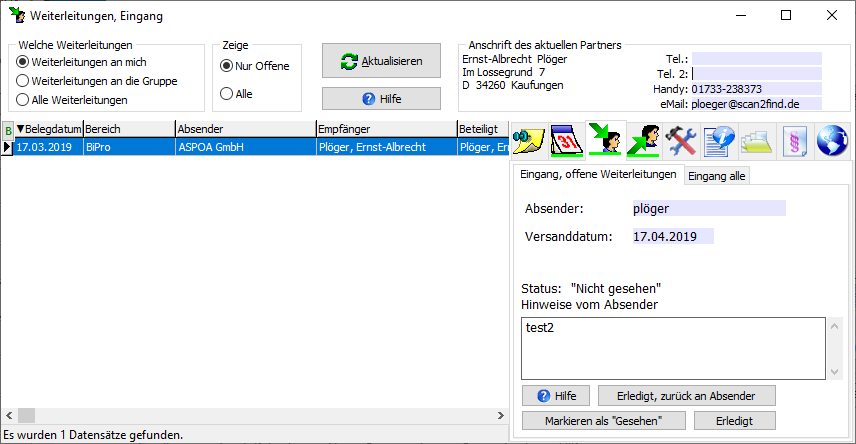Select 'Weiterleitungen an mich' radio option
Viewport: 856px width, 444px height.
tap(82, 62)
